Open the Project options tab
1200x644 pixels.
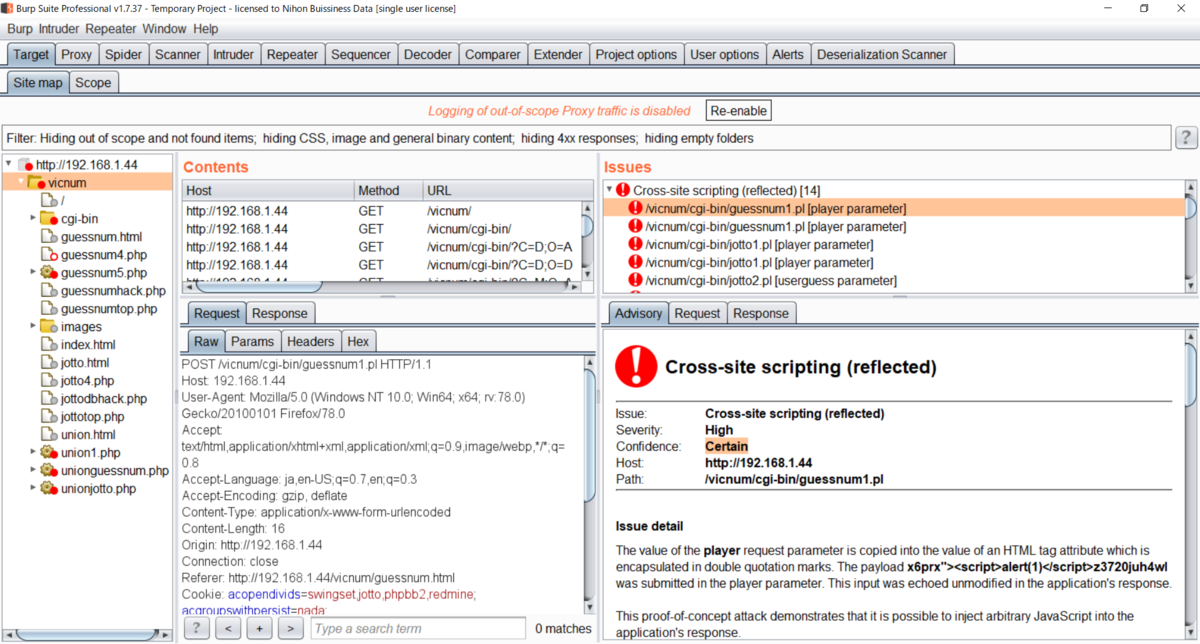[x=636, y=55]
